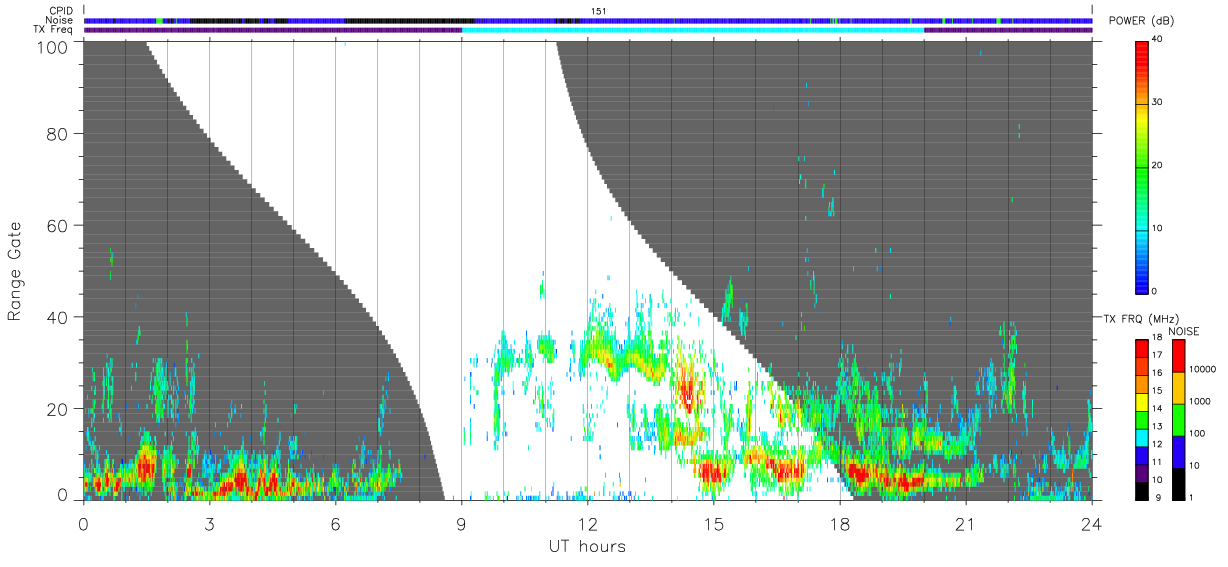Click the '15' tick on UT hours axis

713,524
